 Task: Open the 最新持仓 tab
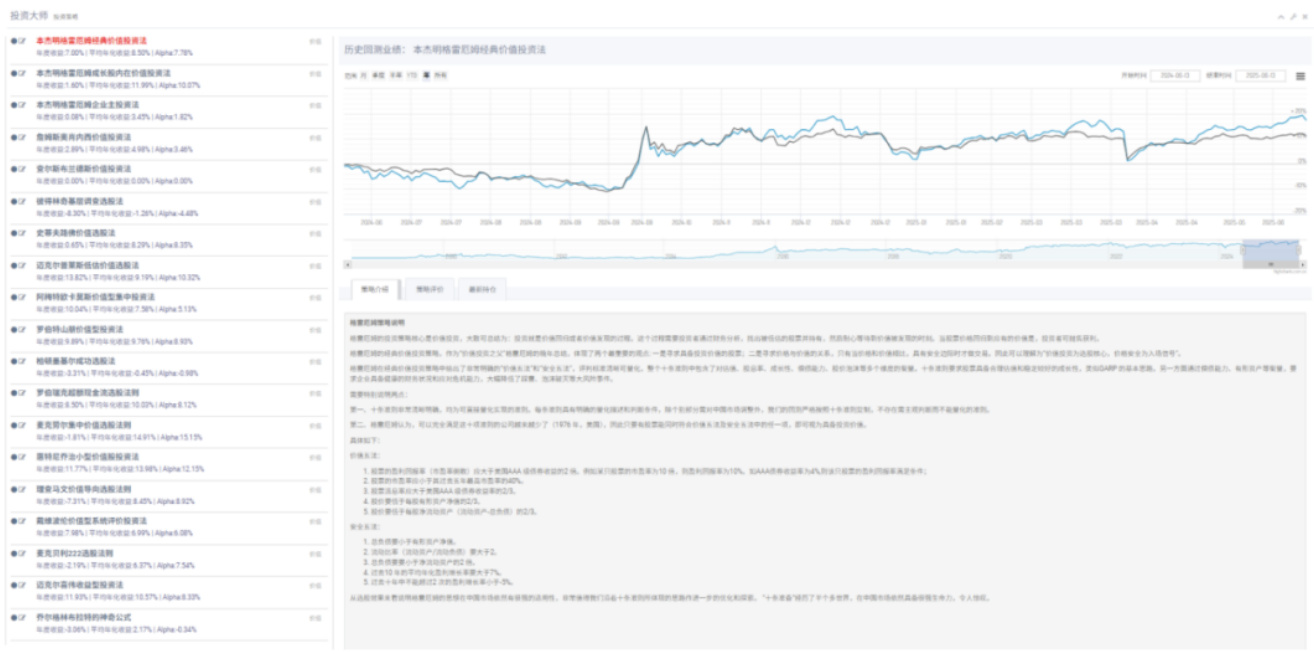pos(482,290)
